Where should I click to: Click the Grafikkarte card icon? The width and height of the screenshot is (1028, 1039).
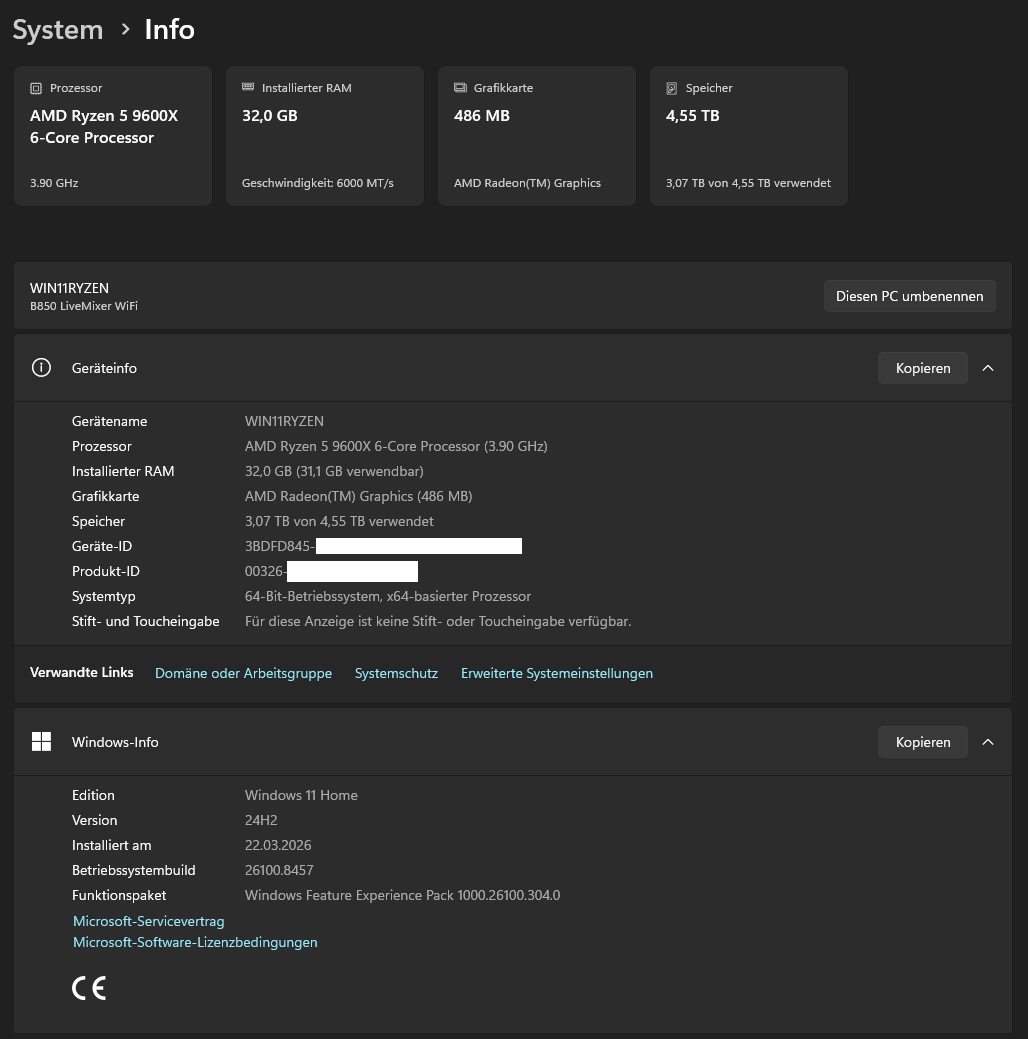pos(460,87)
